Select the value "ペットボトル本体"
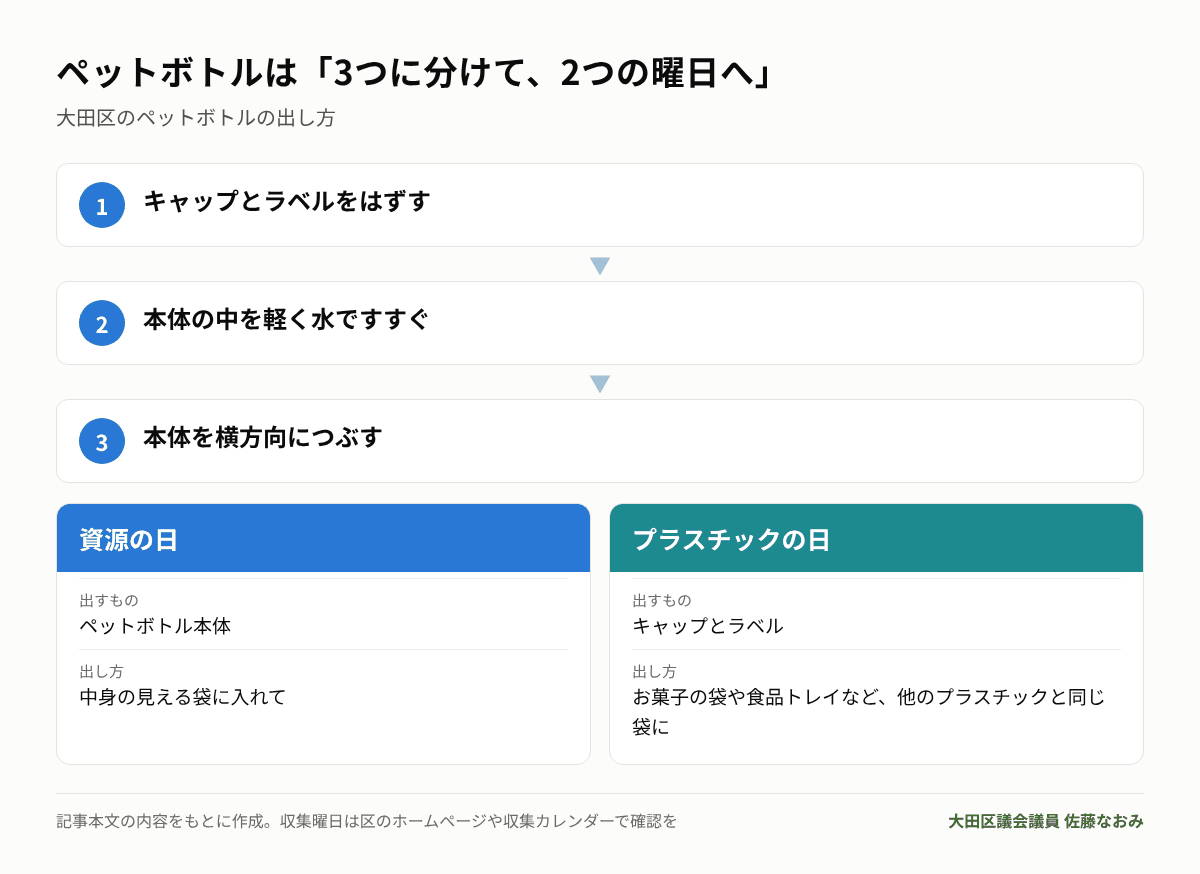 pyautogui.click(x=156, y=626)
